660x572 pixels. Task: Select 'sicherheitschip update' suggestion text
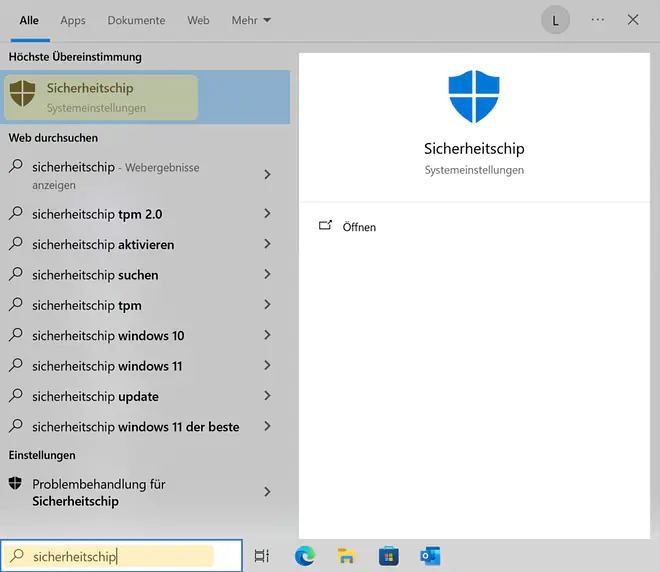(96, 396)
